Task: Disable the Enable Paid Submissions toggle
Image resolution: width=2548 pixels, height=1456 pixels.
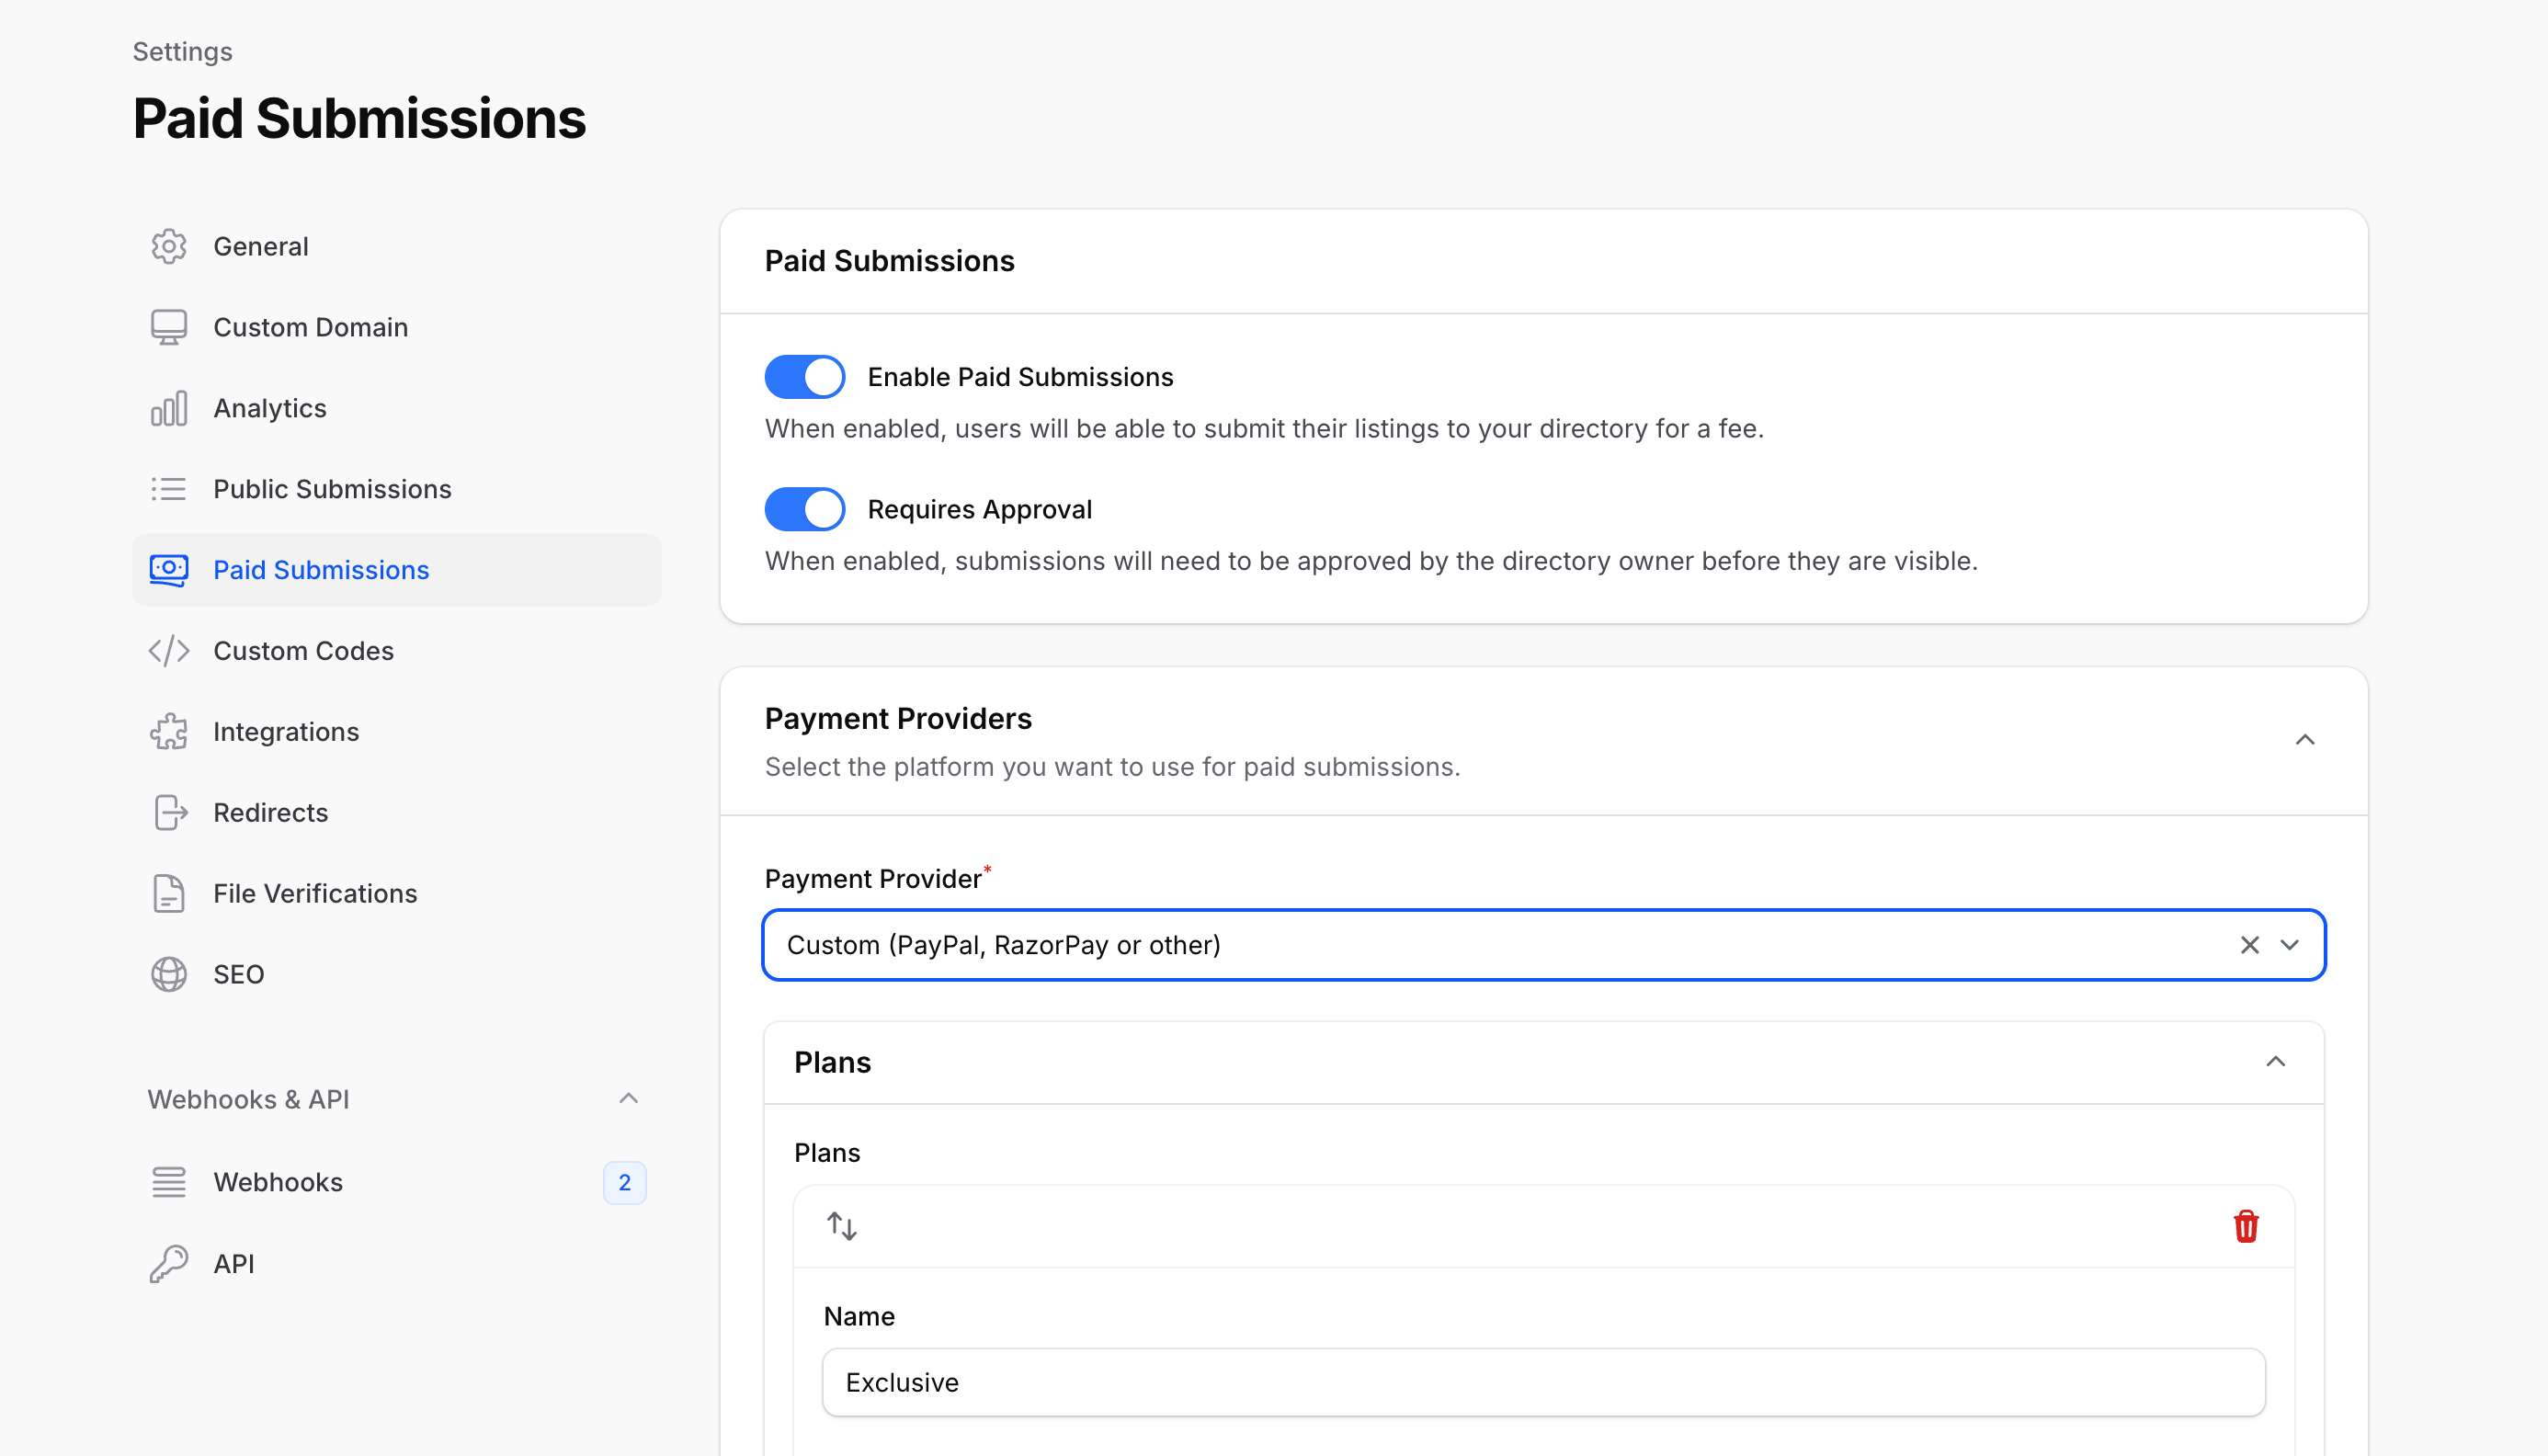Action: tap(805, 377)
